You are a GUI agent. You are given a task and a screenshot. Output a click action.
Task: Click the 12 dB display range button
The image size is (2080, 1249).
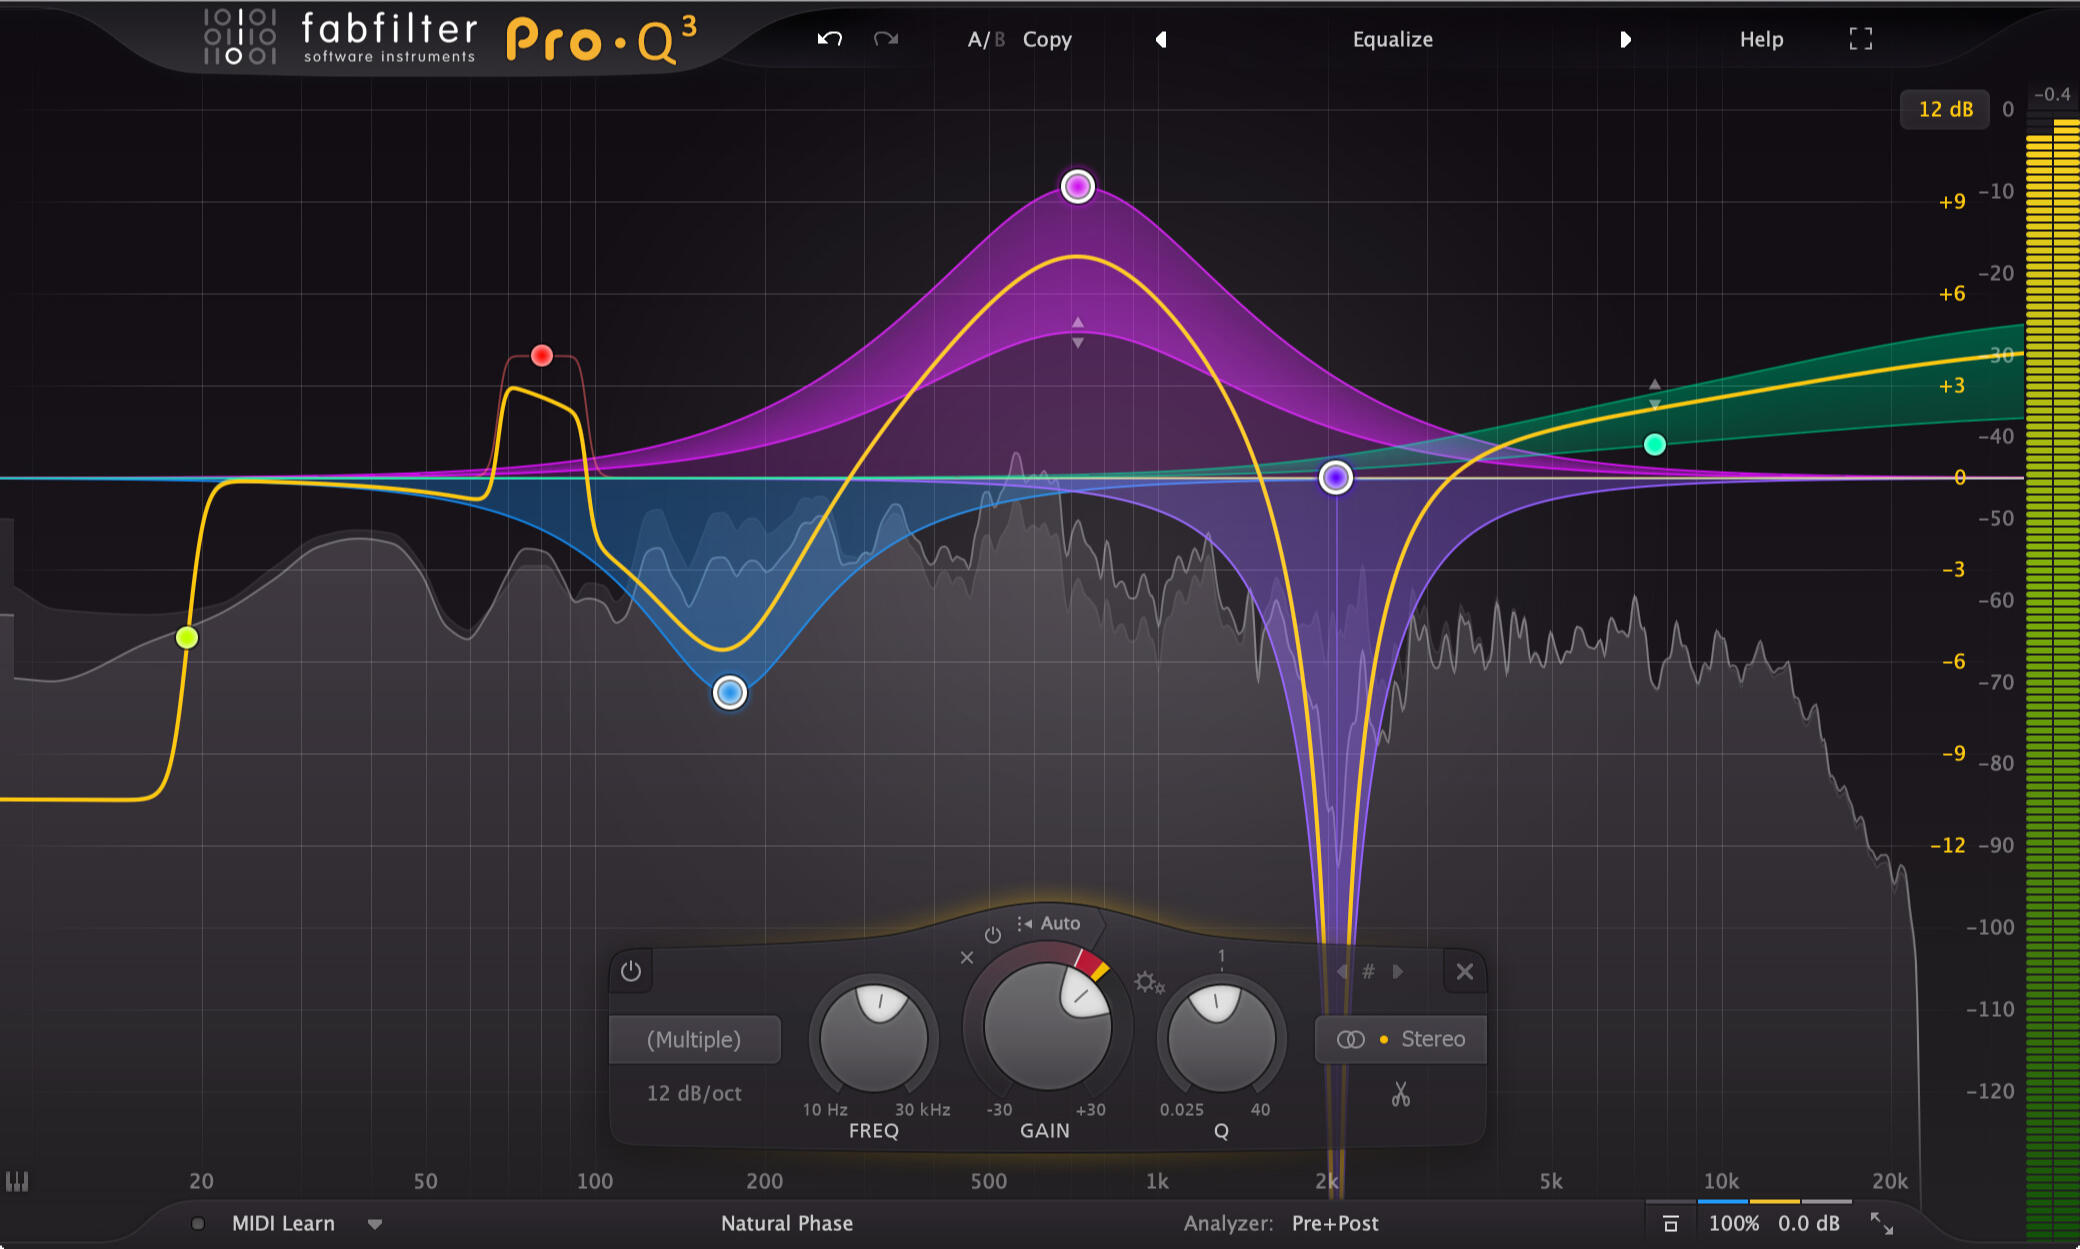tap(1944, 108)
